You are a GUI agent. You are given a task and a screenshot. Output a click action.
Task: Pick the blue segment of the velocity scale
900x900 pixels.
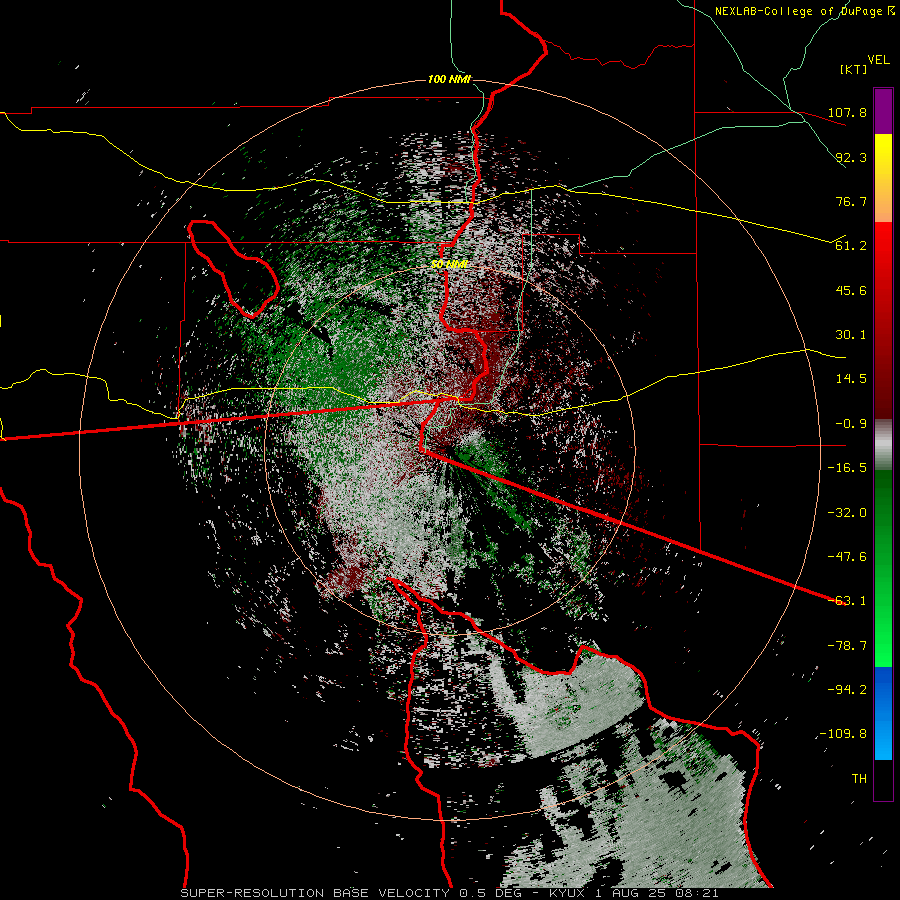tap(883, 713)
